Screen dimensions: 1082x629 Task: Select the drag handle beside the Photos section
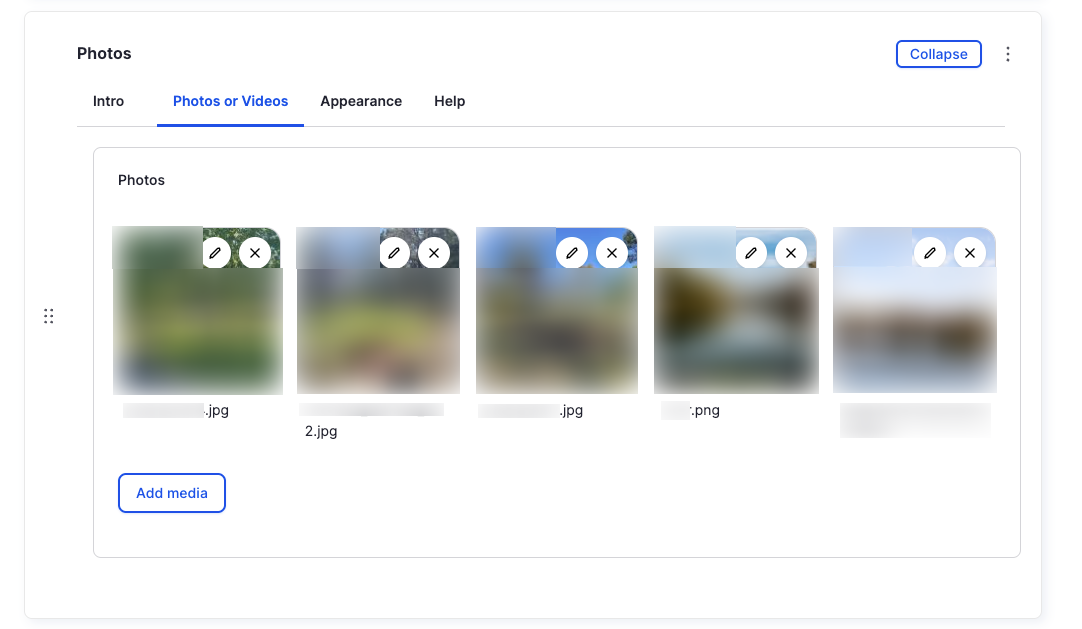point(48,315)
